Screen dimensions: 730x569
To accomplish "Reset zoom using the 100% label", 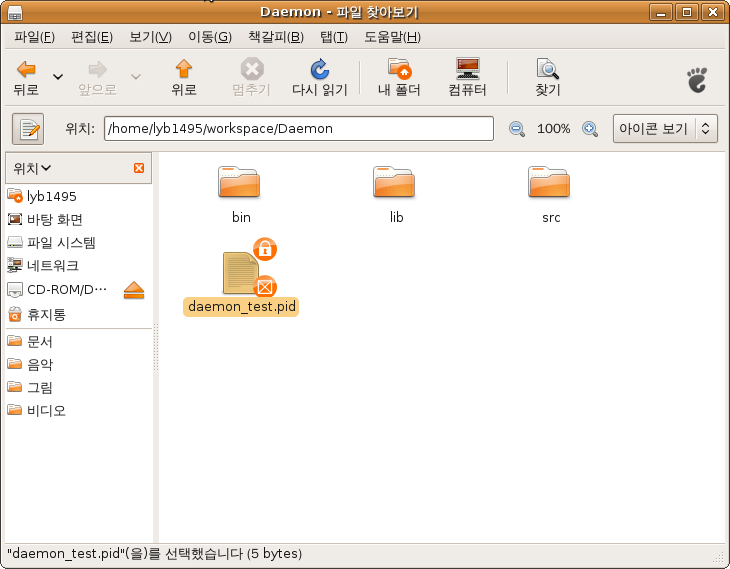I will (x=553, y=129).
